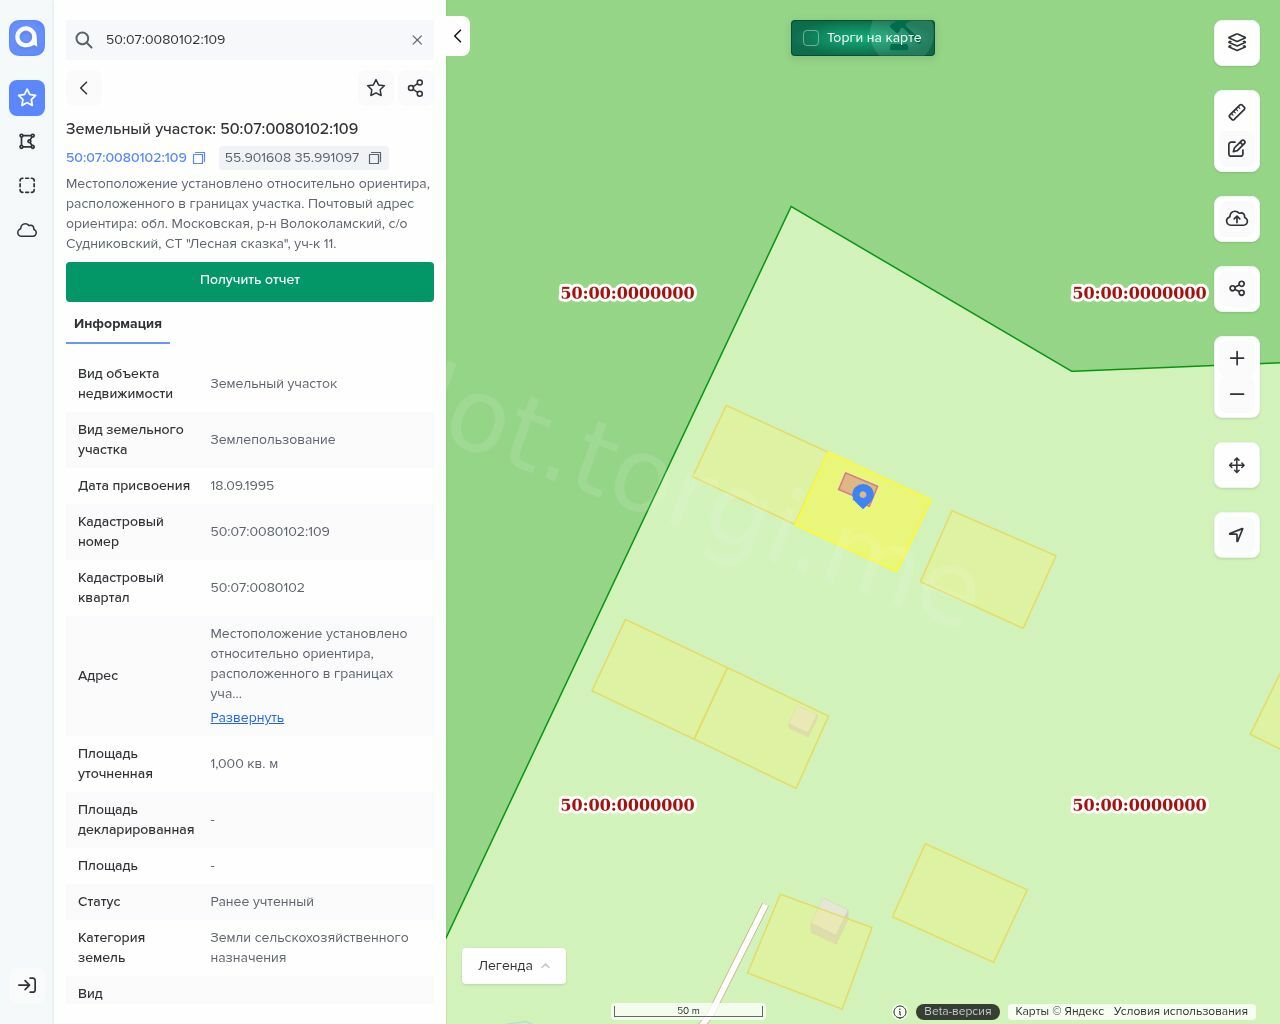Share parcel via panel share icon
The width and height of the screenshot is (1280, 1024).
[416, 88]
